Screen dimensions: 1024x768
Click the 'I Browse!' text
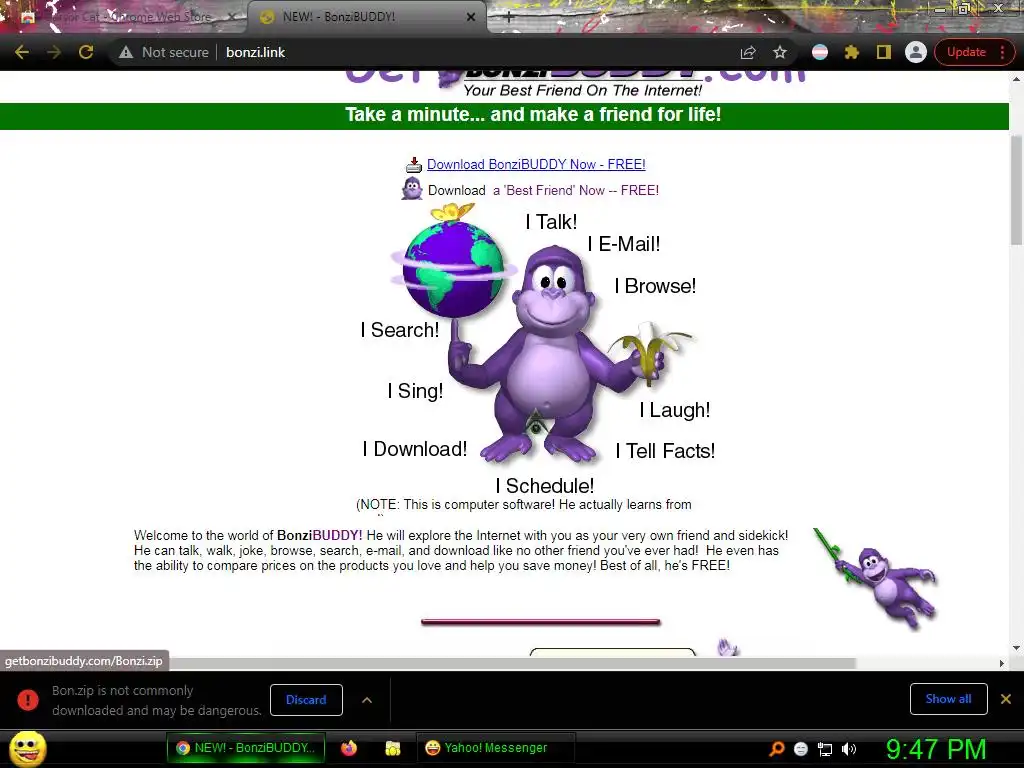pos(655,286)
